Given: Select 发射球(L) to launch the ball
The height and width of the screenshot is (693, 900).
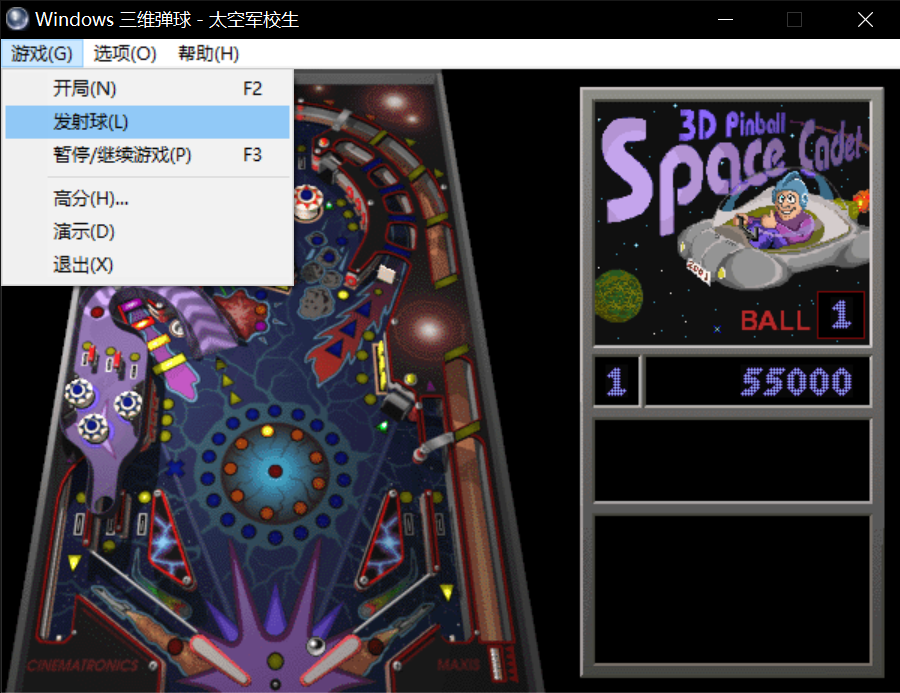Looking at the screenshot, I should (x=148, y=122).
